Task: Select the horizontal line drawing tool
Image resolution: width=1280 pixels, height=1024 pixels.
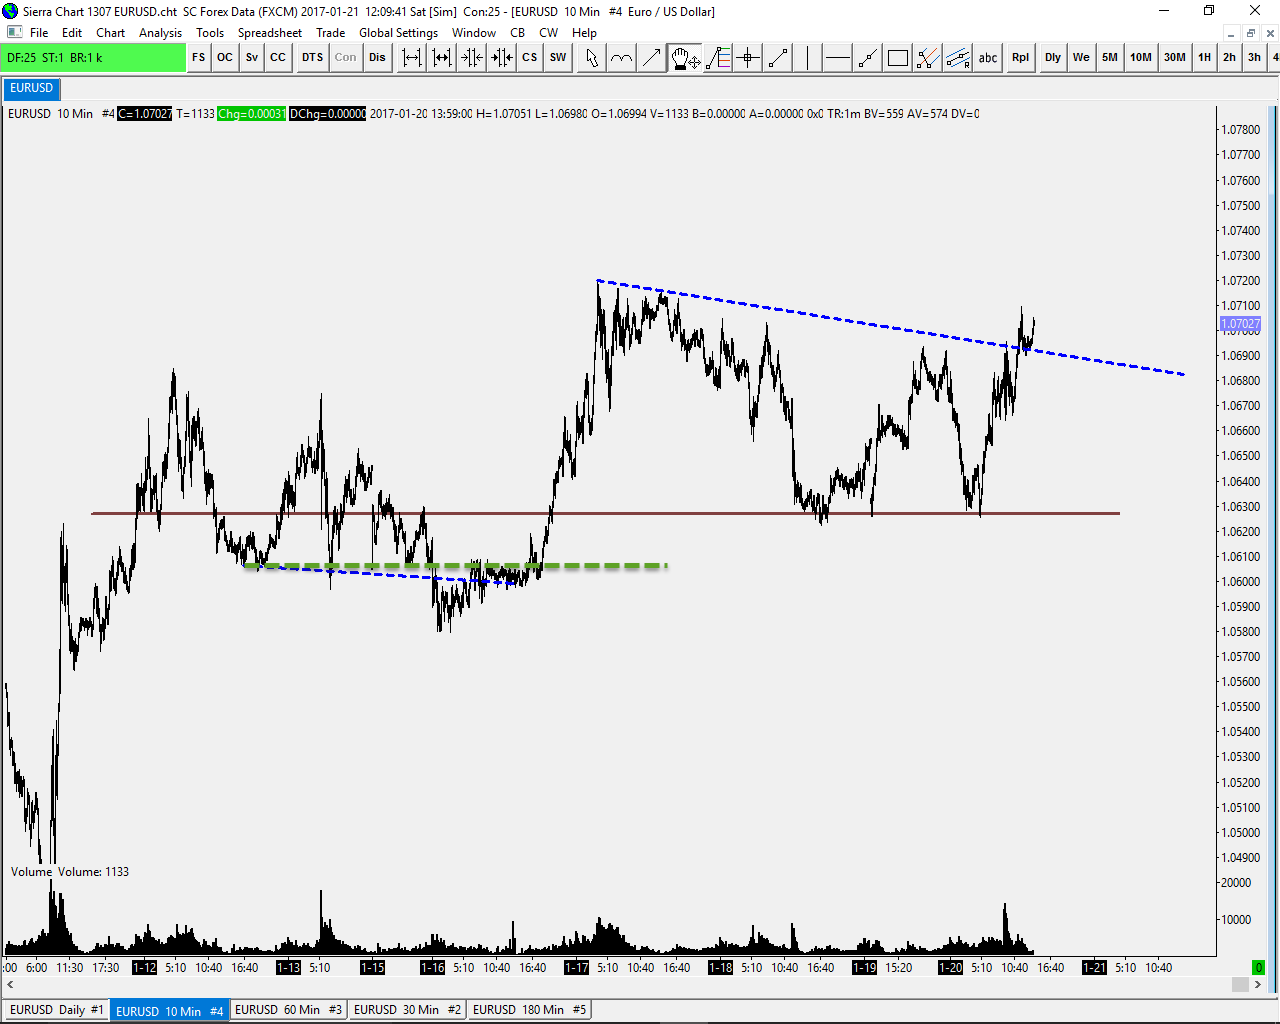Action: click(x=837, y=58)
